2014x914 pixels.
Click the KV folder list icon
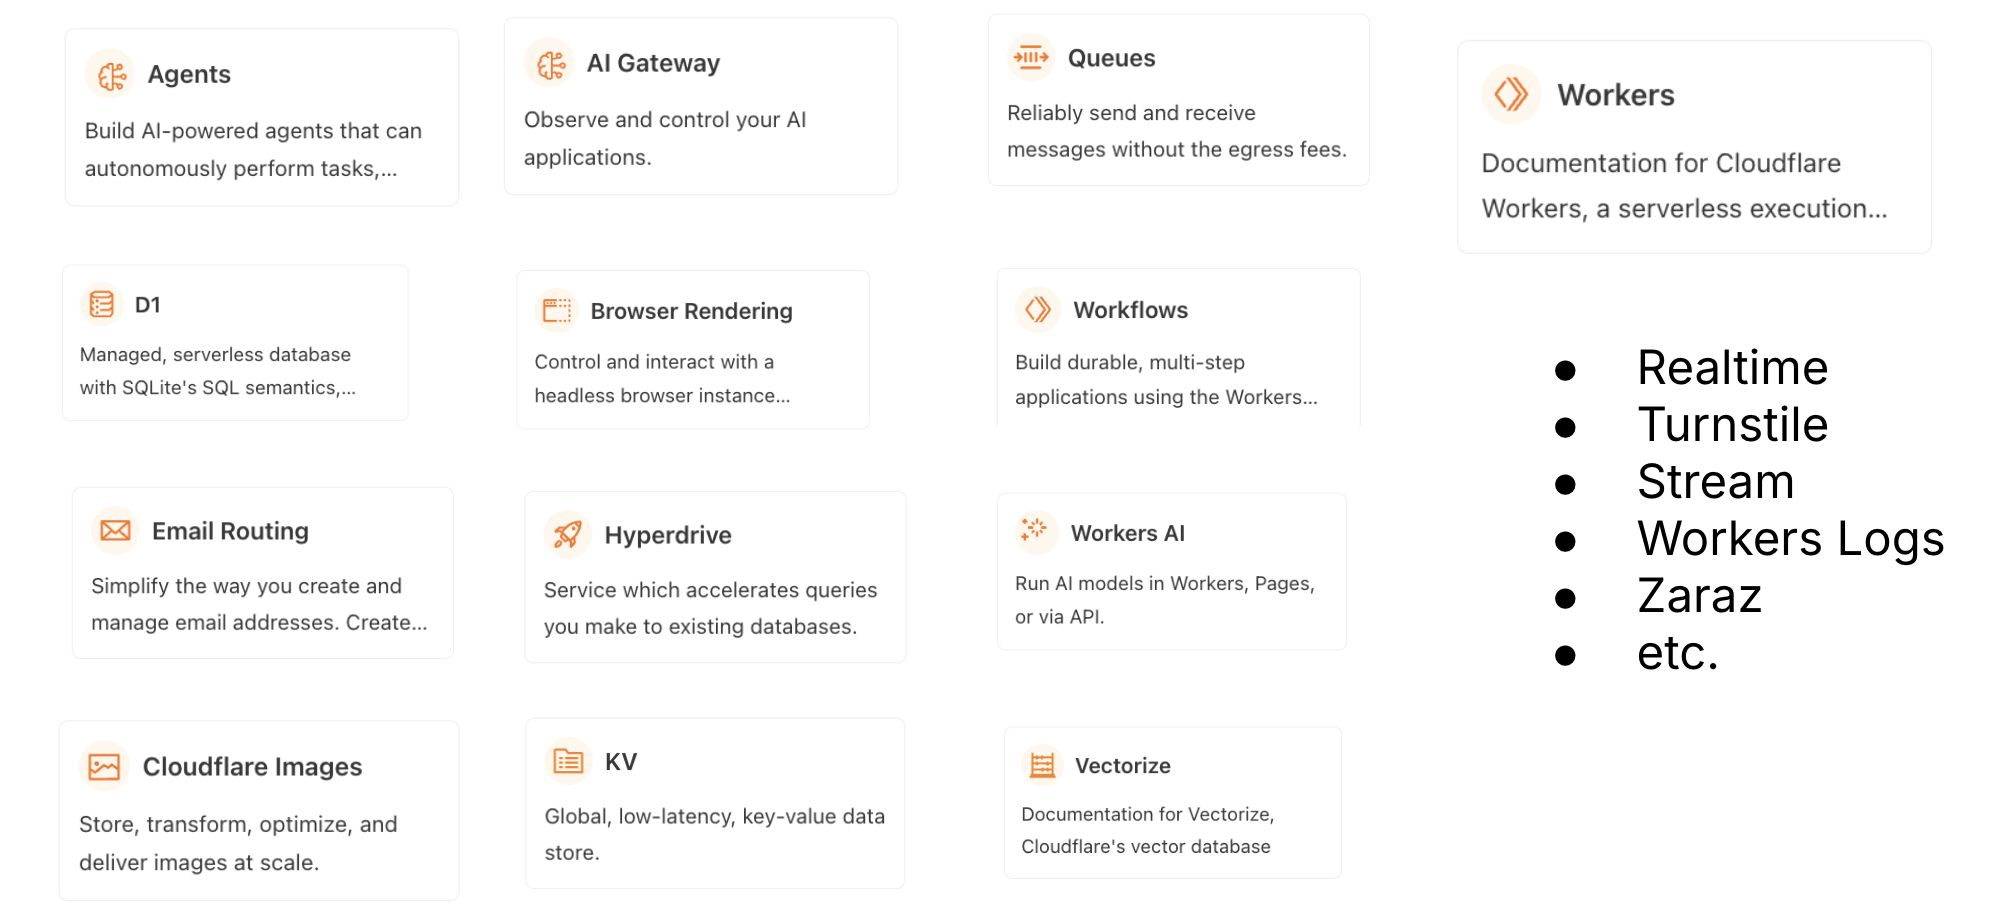click(568, 762)
